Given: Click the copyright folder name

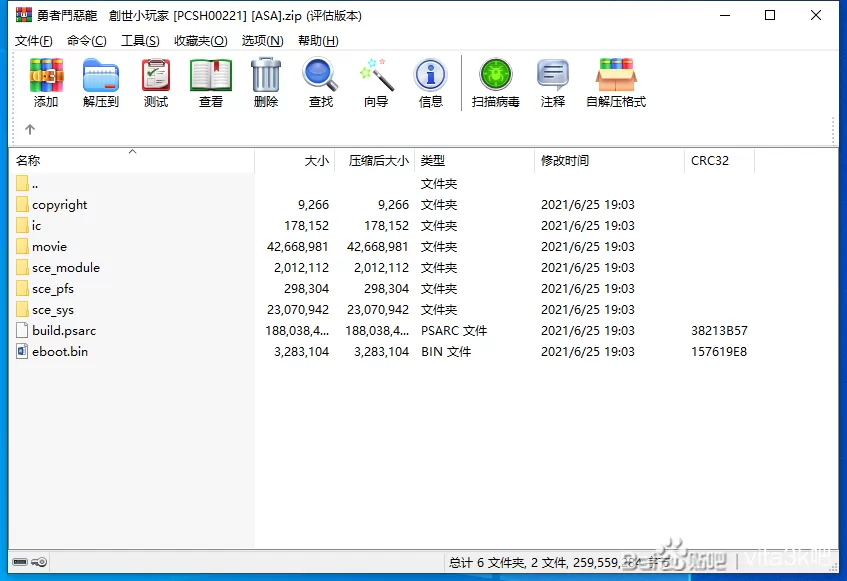Looking at the screenshot, I should click(59, 205).
